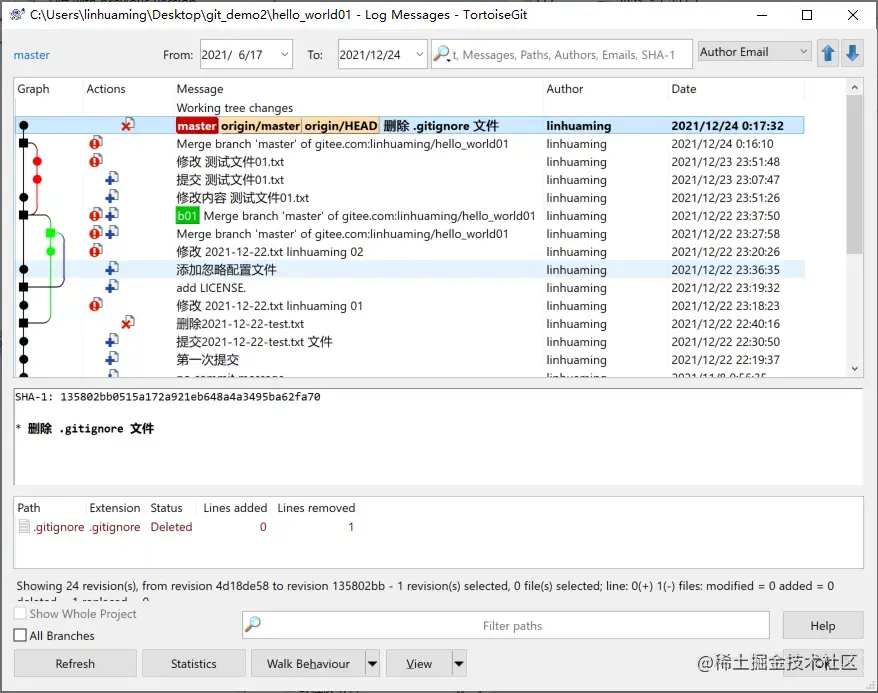Click modified icon for linhuaming 01 commit
The height and width of the screenshot is (693, 878).
(96, 305)
